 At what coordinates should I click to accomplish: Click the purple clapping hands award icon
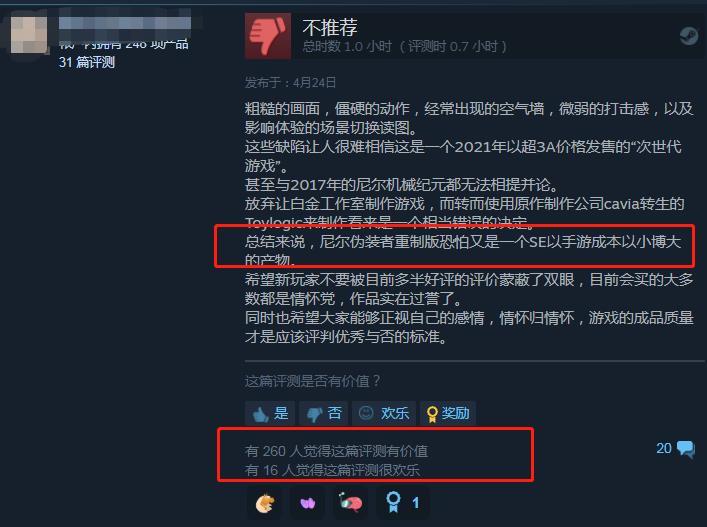(x=308, y=503)
